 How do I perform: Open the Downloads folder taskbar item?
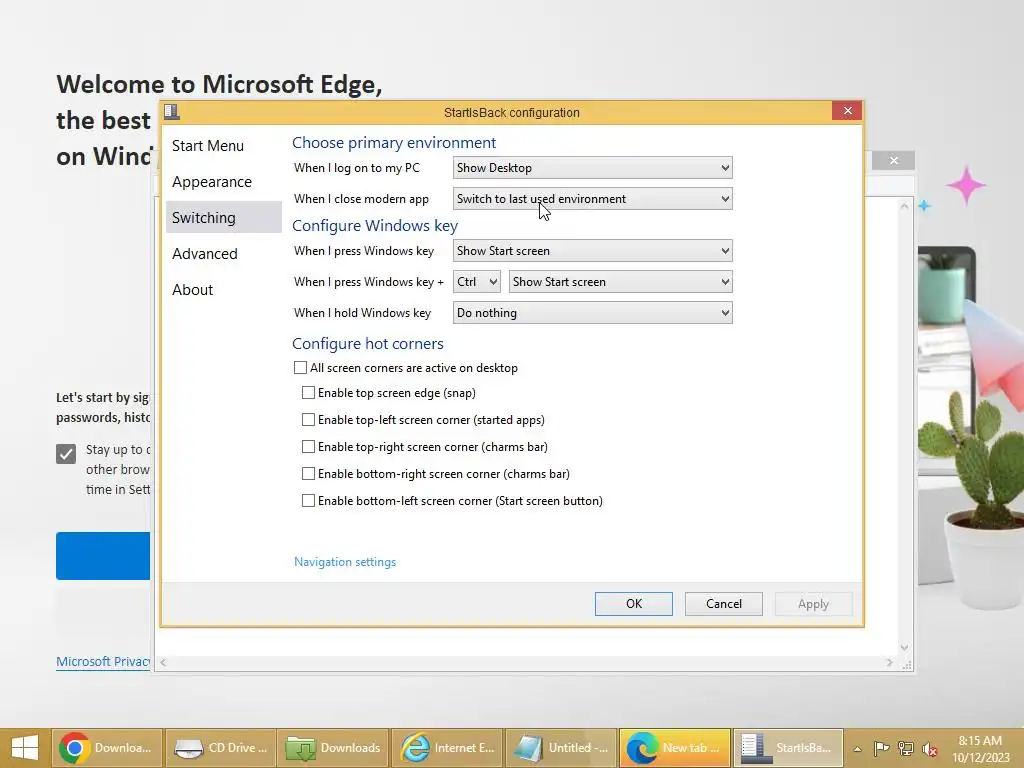click(333, 748)
